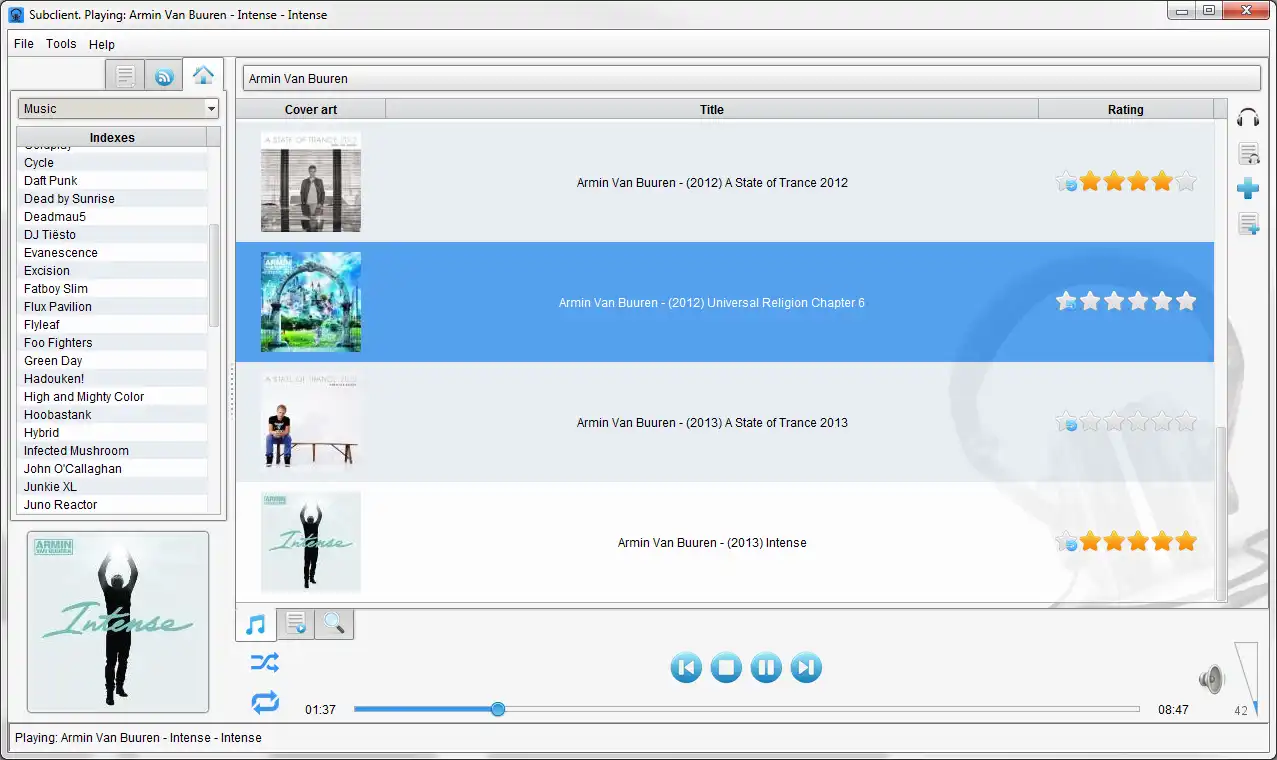The image size is (1277, 760).
Task: Pause the current track
Action: (x=766, y=667)
